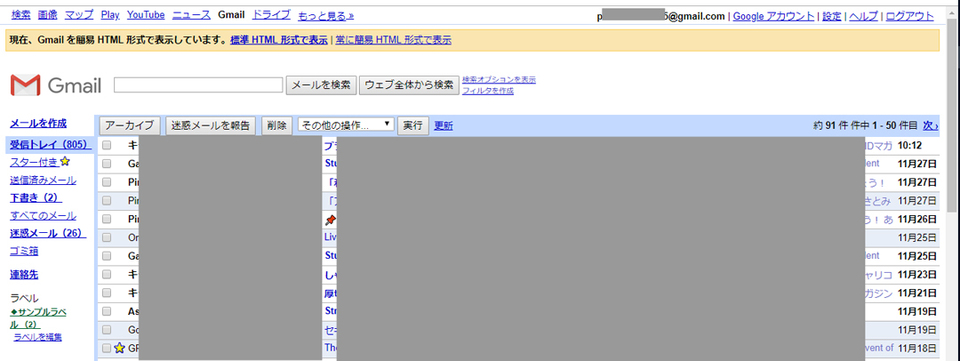Open the 受信トレイ (805) folder
Image resolution: width=960 pixels, height=361 pixels.
pos(50,145)
